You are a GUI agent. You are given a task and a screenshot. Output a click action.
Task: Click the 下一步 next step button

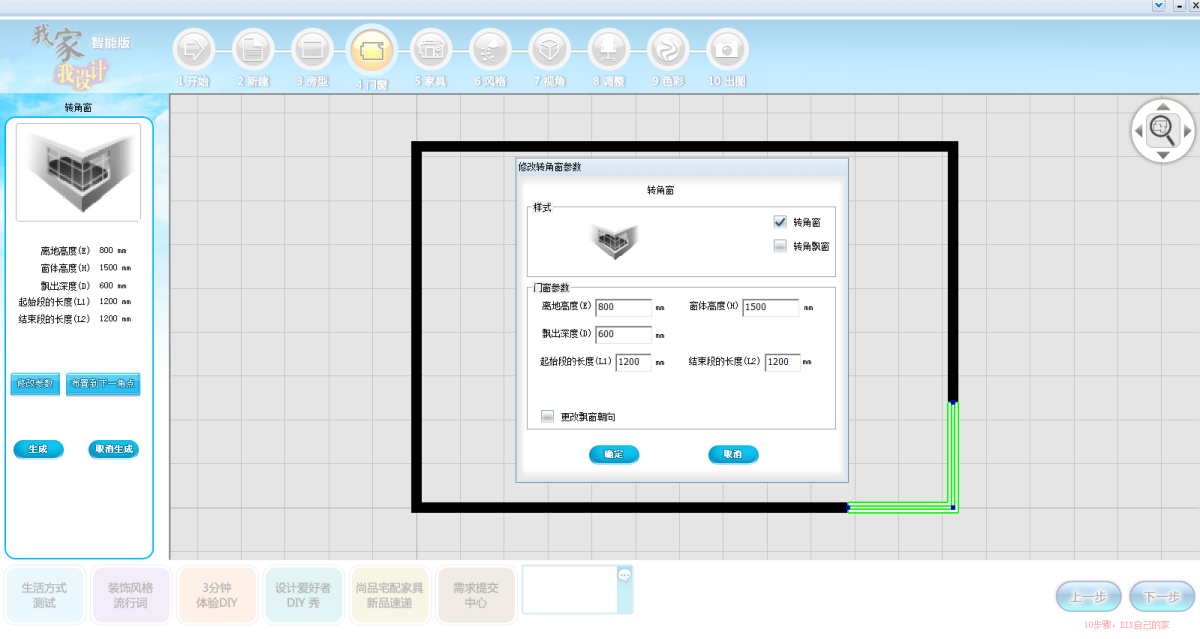click(1161, 597)
